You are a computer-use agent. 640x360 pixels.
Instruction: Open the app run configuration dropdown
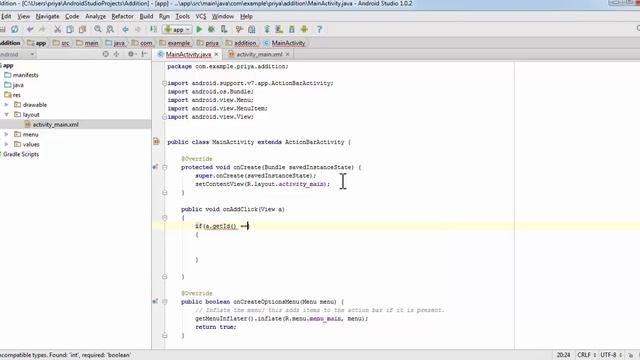(177, 29)
